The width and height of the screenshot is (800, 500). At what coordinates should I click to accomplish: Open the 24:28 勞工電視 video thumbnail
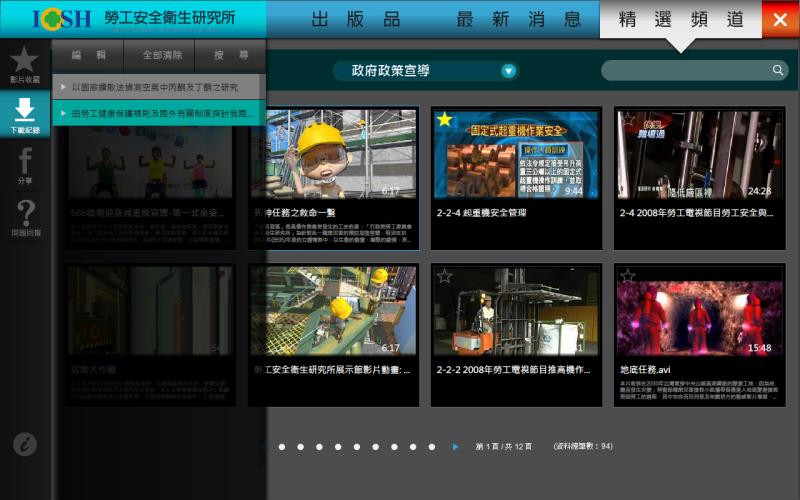[699, 155]
